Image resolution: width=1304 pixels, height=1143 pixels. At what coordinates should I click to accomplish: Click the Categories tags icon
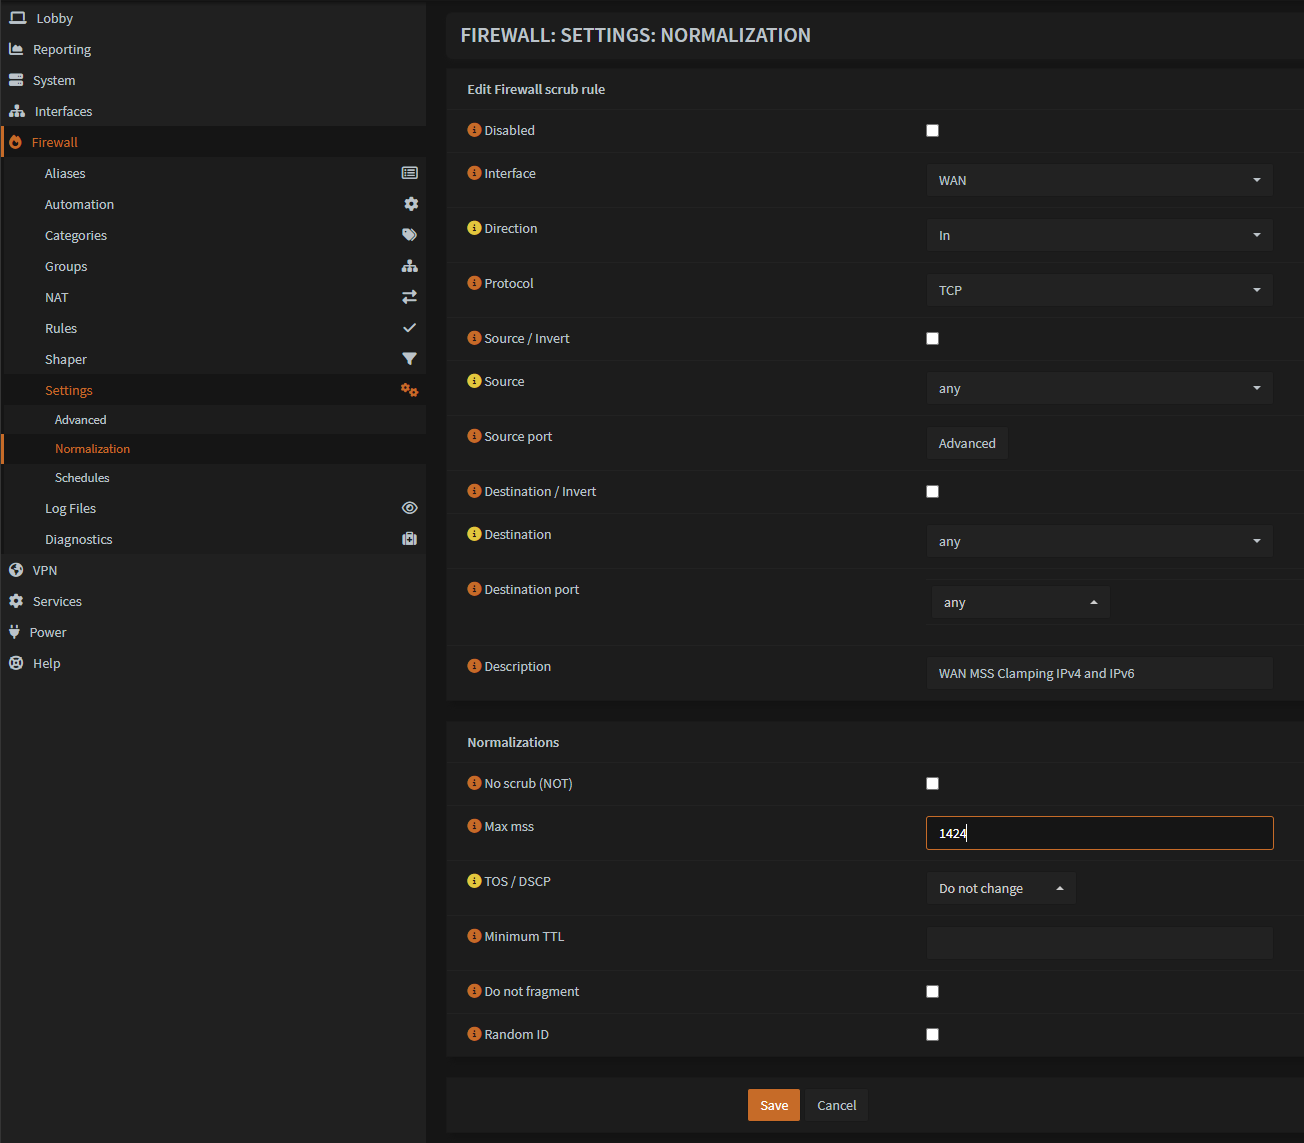(409, 235)
